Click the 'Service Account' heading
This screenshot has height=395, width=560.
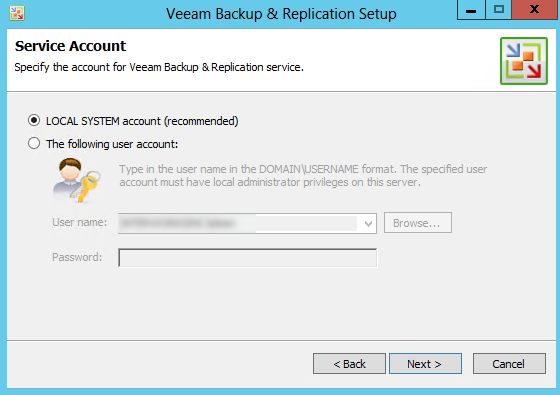pos(70,46)
